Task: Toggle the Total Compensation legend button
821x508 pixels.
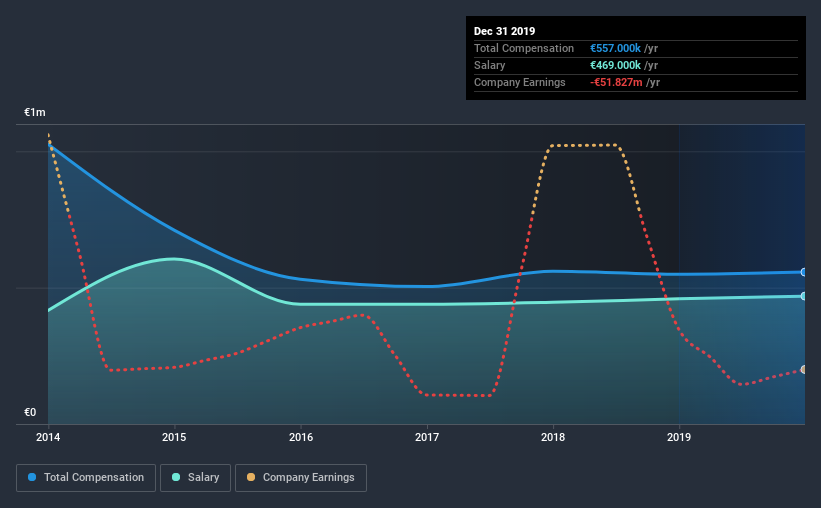Action: coord(86,478)
